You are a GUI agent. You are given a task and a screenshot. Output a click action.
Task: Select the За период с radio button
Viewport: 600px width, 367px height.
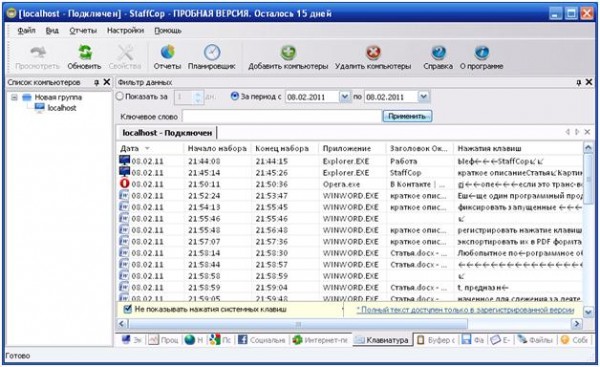[x=235, y=96]
